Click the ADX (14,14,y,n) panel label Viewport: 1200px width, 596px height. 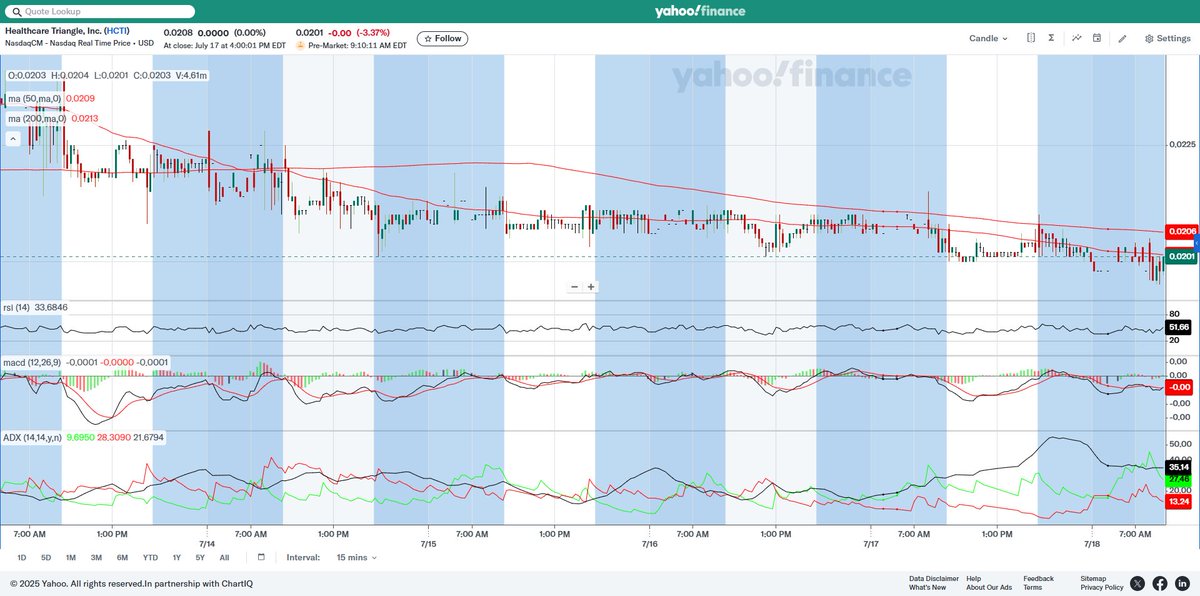32,437
